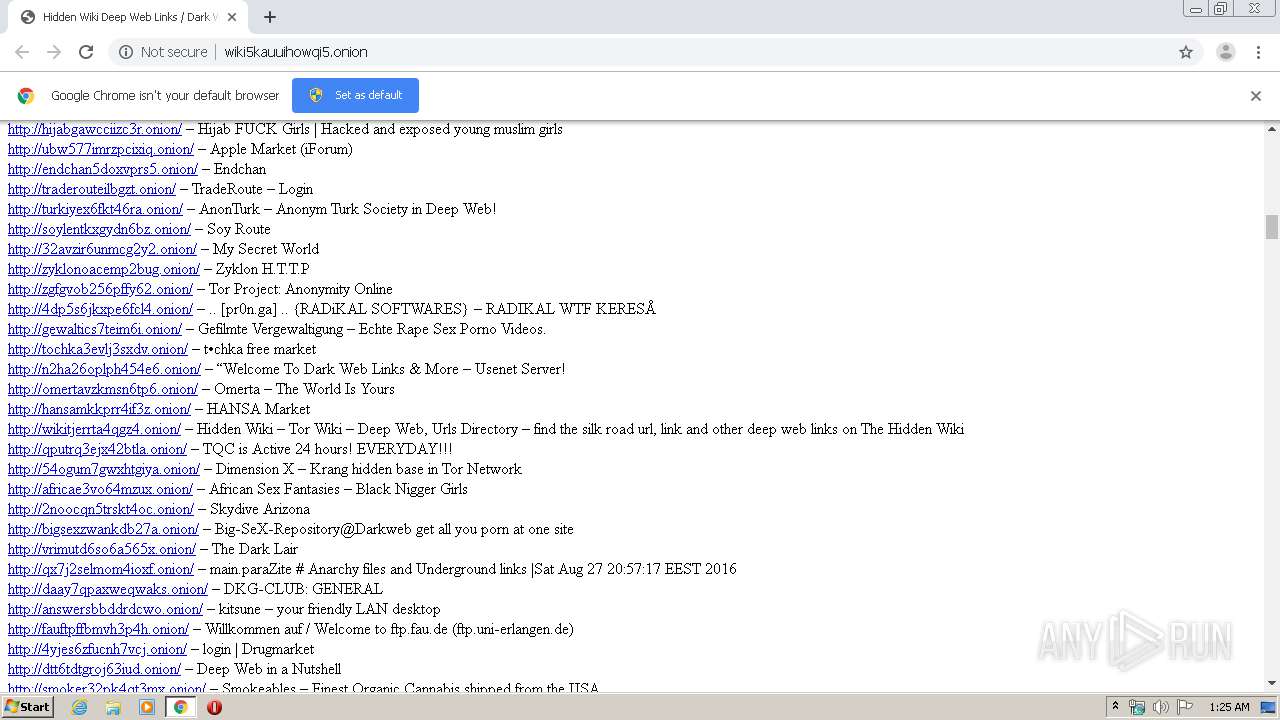Follow the 32avzir6unmcg2y2.onion link
The width and height of the screenshot is (1280, 720).
[x=102, y=249]
